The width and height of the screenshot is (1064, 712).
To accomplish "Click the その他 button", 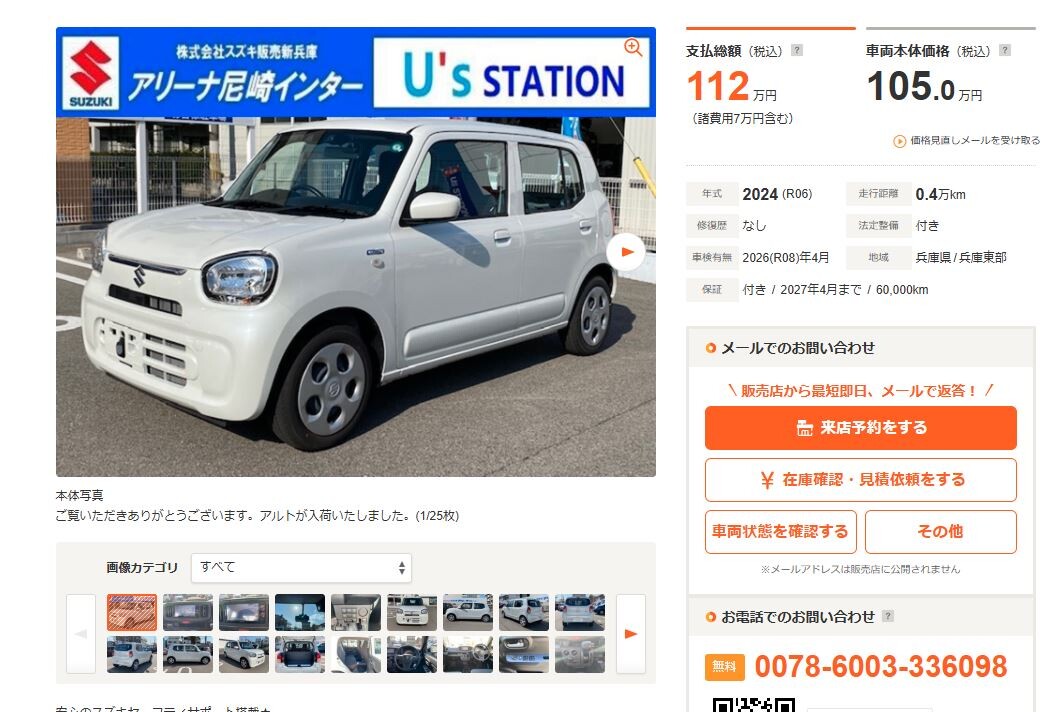I will [x=940, y=531].
